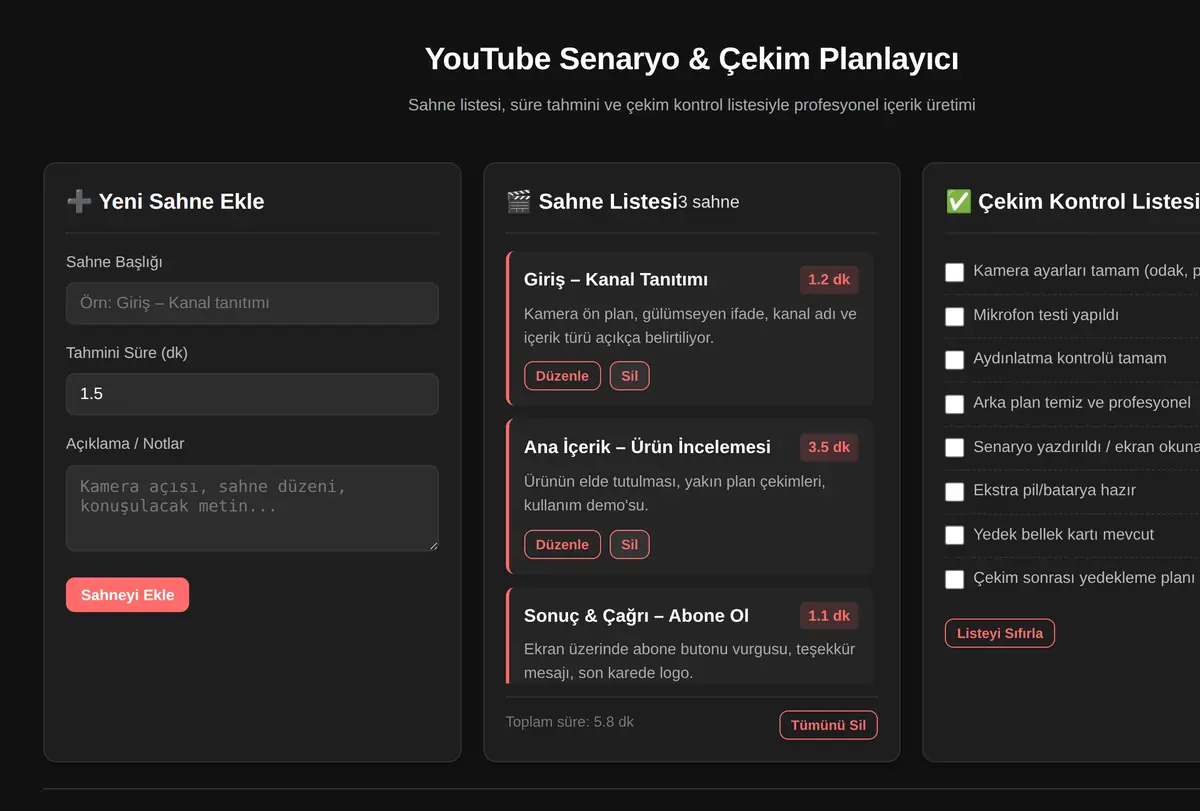
Task: Click the Kamera ön plan scene description
Action: [690, 326]
